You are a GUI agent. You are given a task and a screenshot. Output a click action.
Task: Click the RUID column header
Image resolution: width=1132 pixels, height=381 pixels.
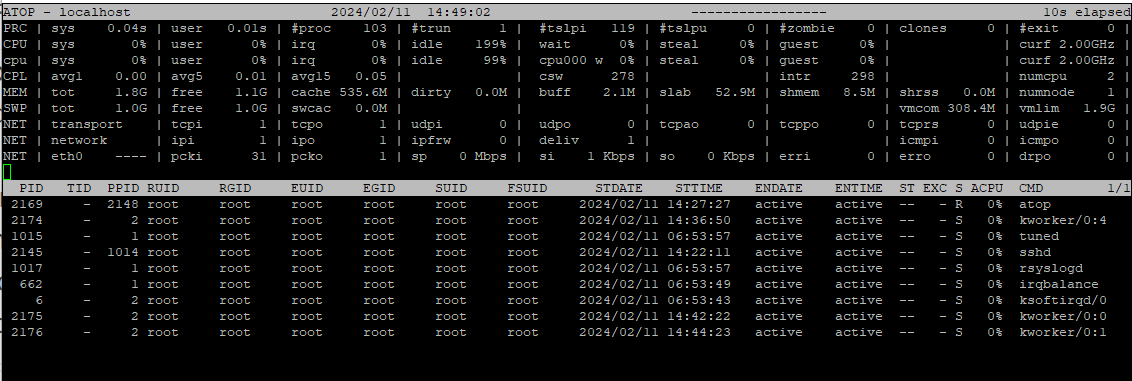click(163, 188)
